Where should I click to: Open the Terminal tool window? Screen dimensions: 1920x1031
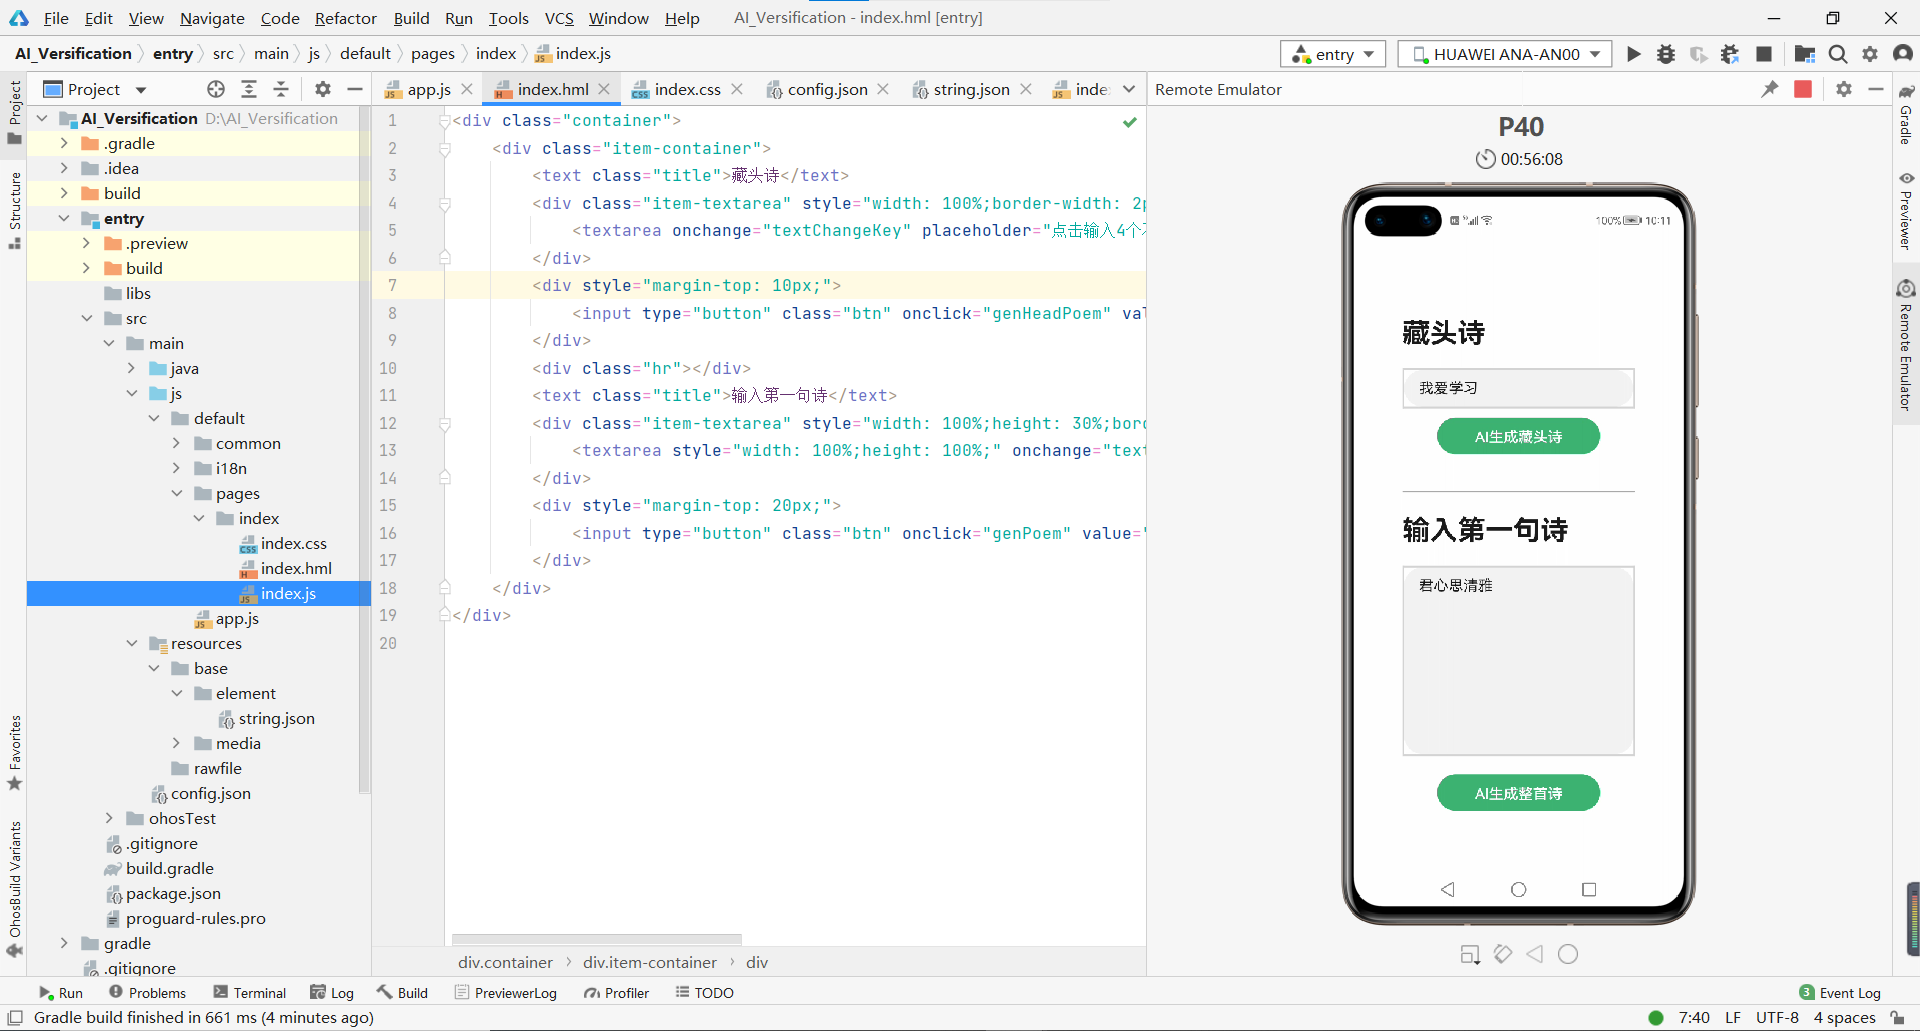tap(250, 993)
